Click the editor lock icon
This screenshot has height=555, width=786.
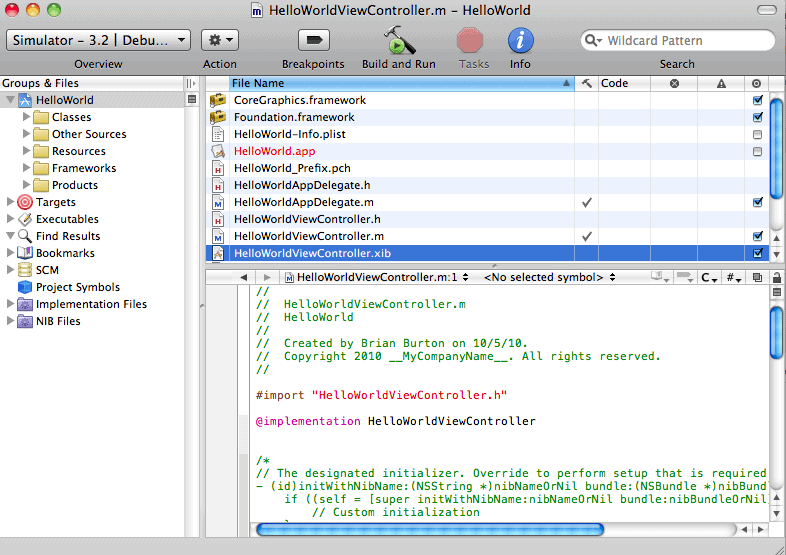777,277
